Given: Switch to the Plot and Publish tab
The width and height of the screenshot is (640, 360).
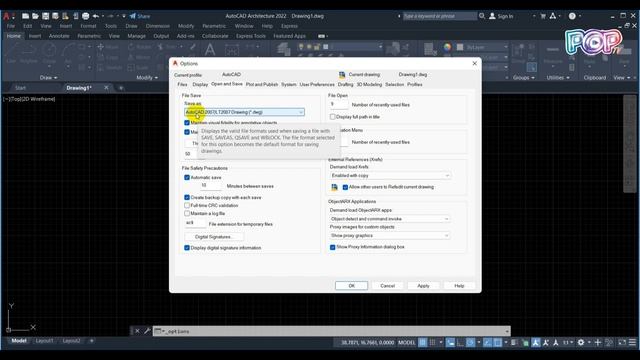Looking at the screenshot, I should pos(262,84).
